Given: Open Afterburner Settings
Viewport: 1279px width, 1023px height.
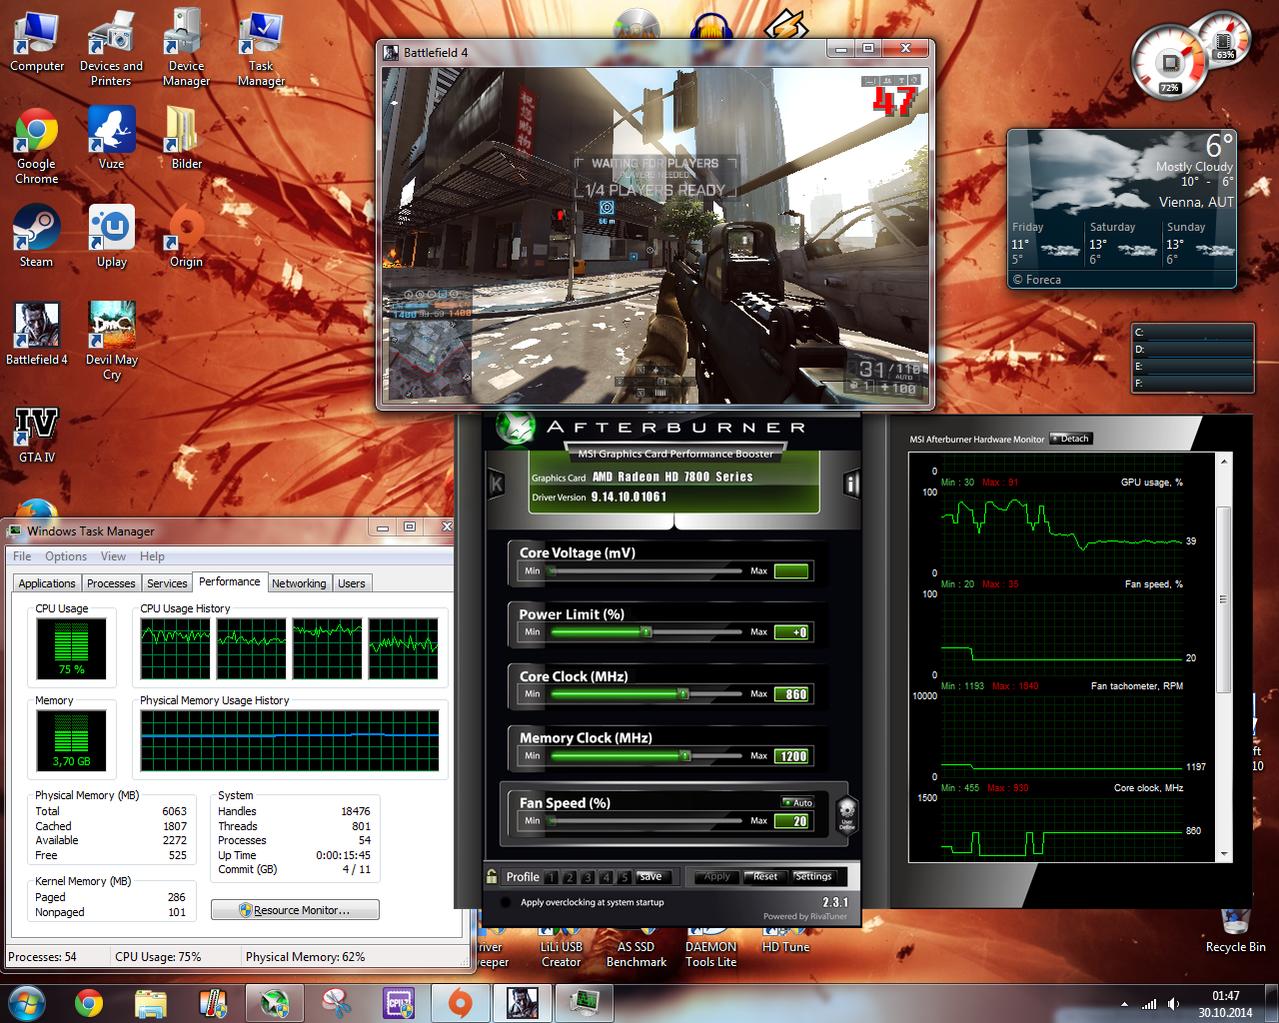Looking at the screenshot, I should tap(813, 876).
